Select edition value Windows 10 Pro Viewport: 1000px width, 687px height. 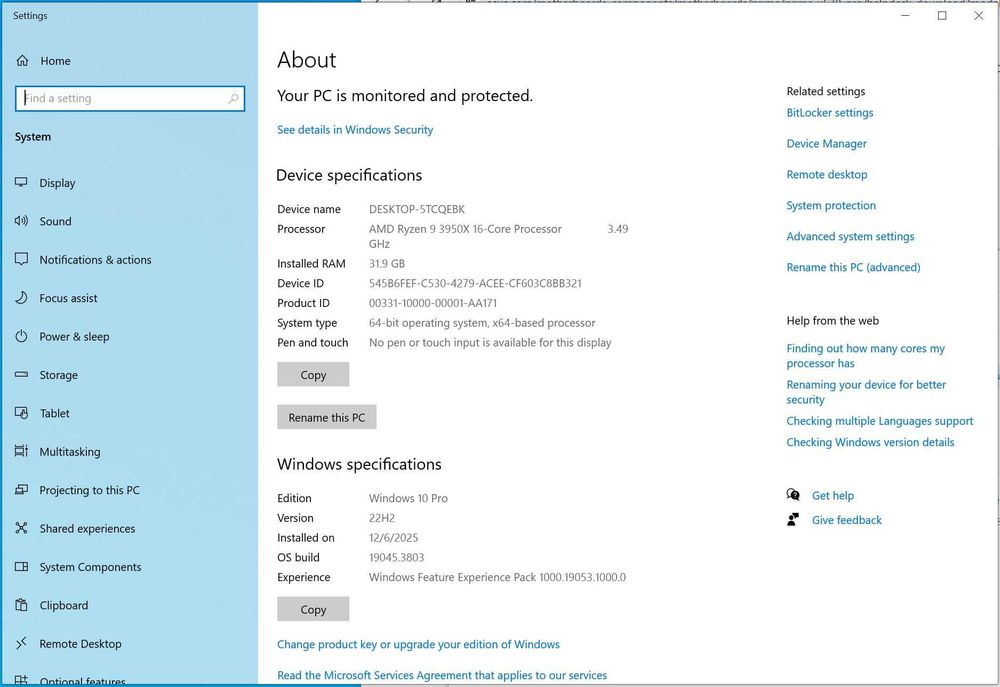(408, 498)
